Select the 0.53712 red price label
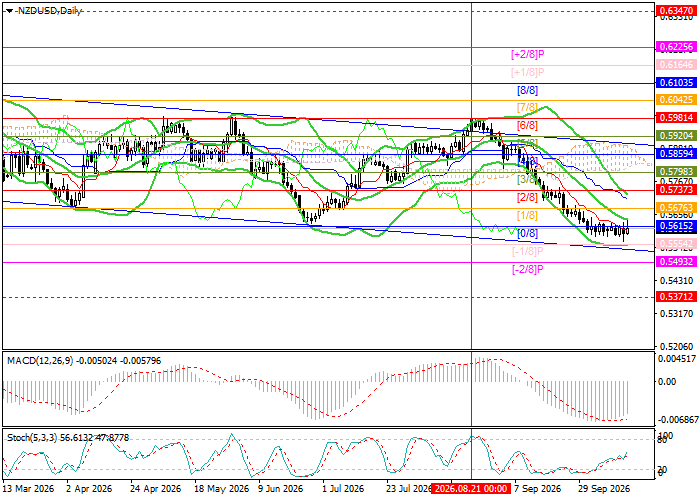The height and width of the screenshot is (500, 700). point(676,296)
